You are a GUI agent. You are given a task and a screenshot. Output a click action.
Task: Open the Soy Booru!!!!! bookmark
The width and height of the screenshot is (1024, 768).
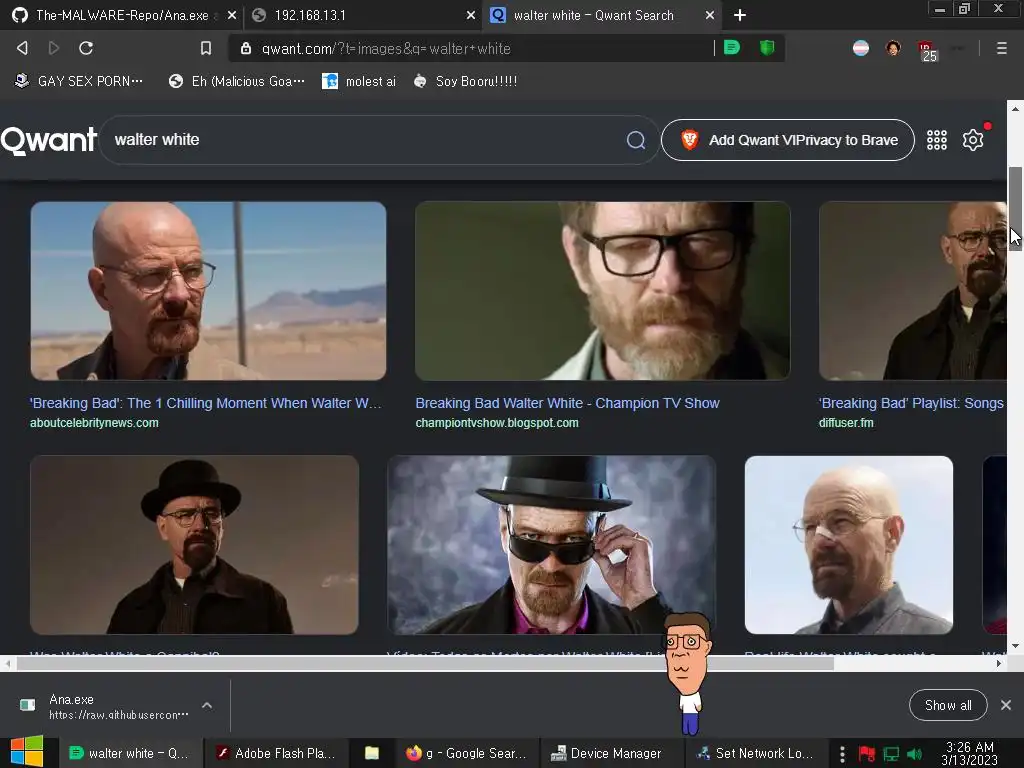(x=465, y=81)
